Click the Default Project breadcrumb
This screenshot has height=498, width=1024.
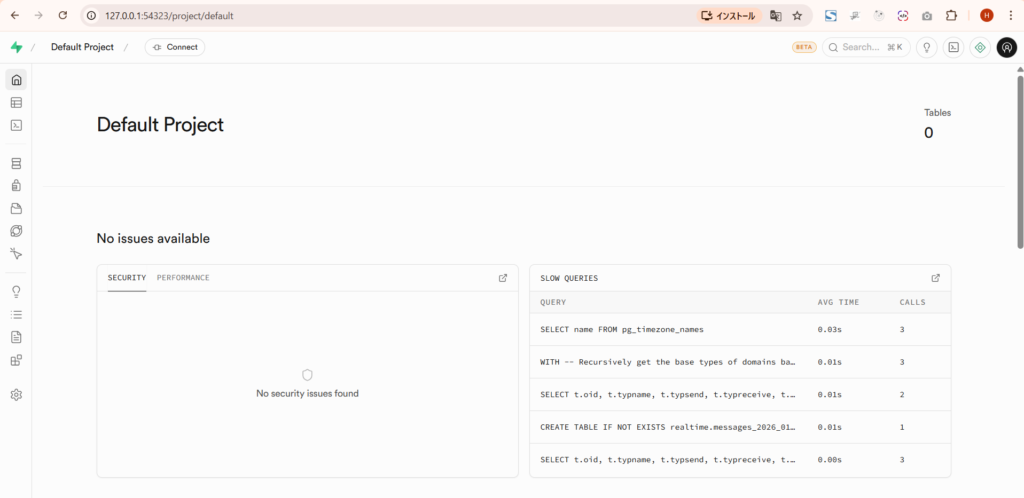point(82,47)
